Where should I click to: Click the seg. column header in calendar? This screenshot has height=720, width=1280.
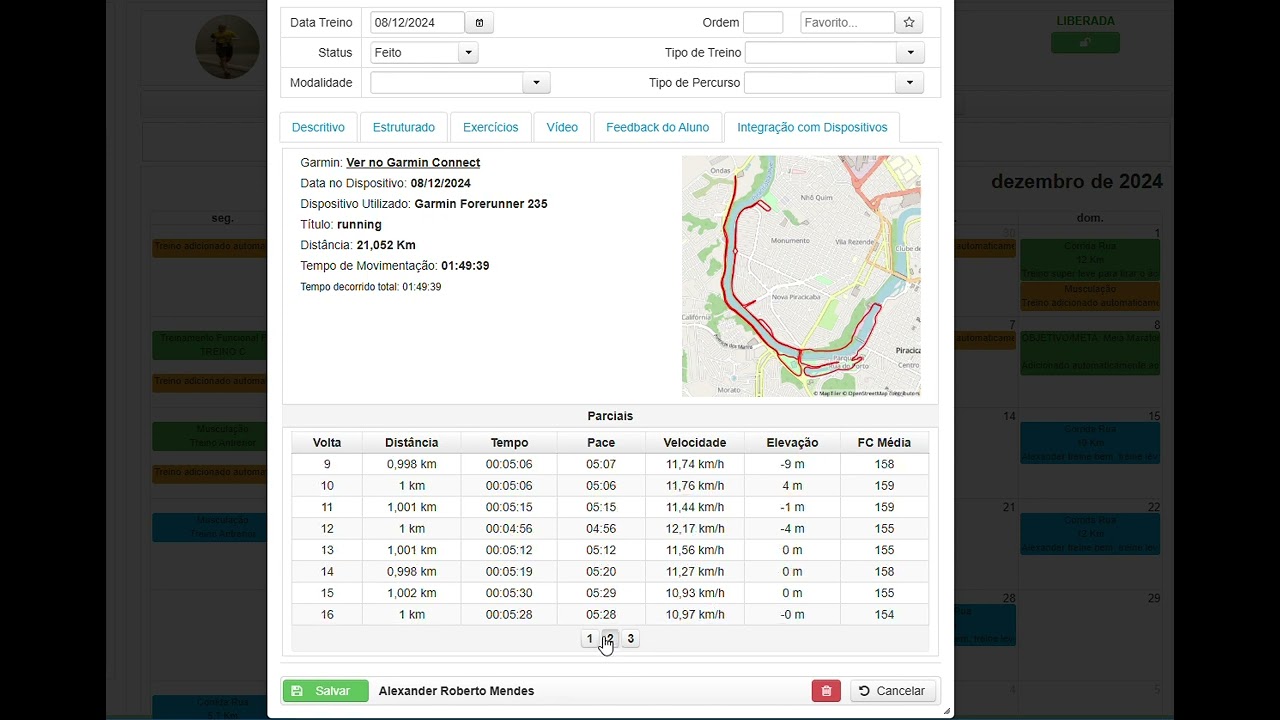pos(223,218)
